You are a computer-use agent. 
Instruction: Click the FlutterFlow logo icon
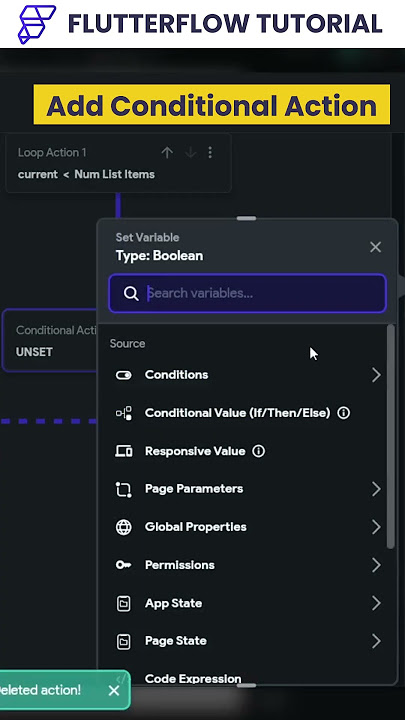tap(36, 24)
